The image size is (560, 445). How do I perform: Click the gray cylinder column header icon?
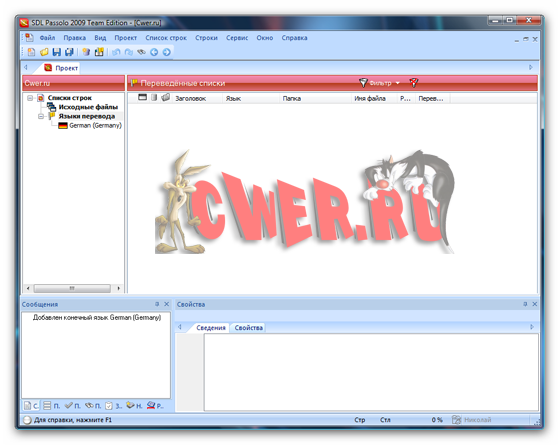tap(154, 97)
